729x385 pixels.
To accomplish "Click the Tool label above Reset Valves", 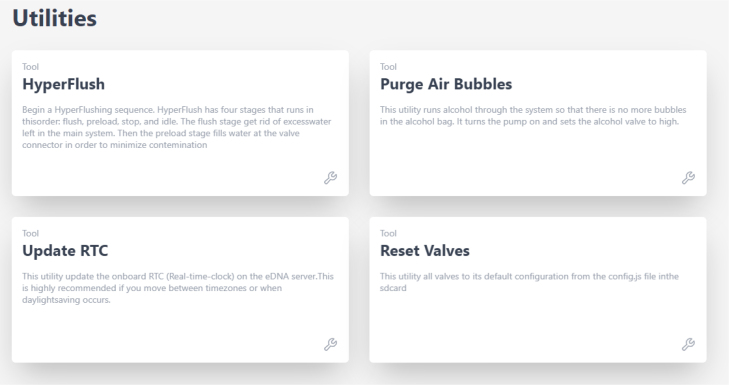I will [x=388, y=233].
